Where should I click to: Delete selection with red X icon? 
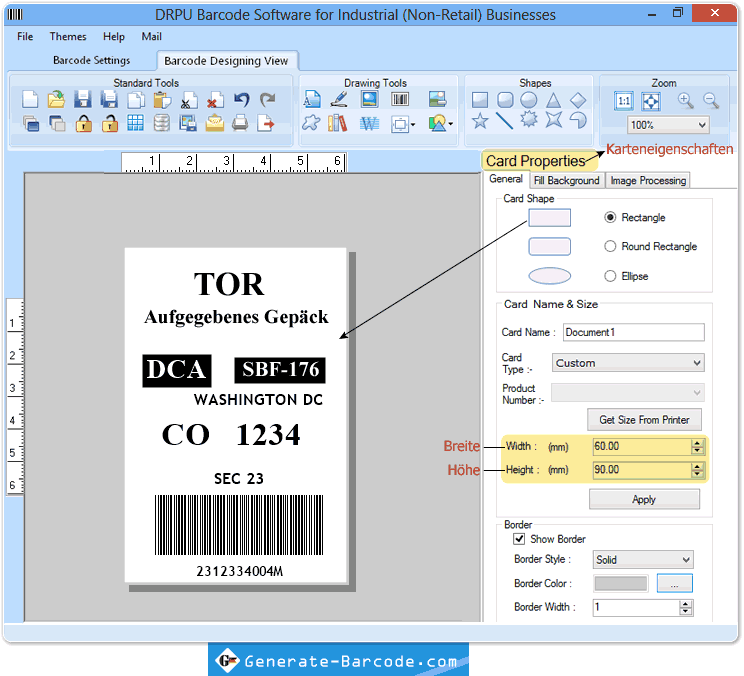(215, 100)
